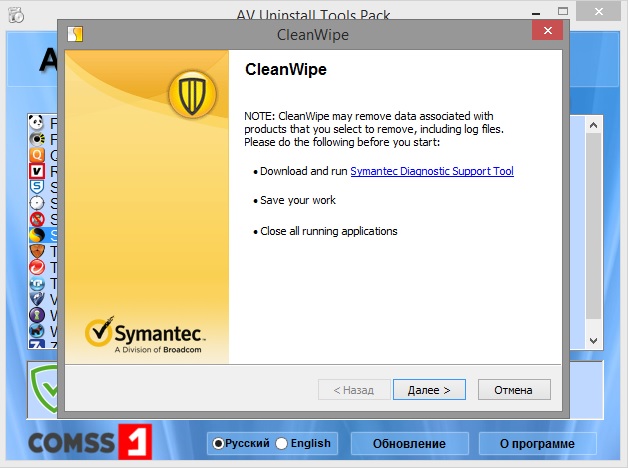Image resolution: width=628 pixels, height=468 pixels.
Task: Switch language to English radio button
Action: pyautogui.click(x=282, y=443)
